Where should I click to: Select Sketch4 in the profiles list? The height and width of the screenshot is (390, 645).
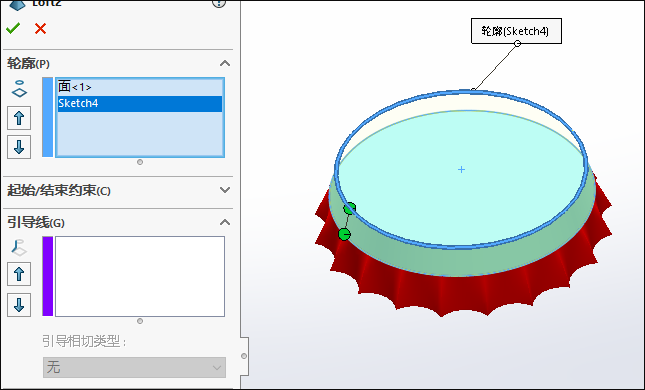140,103
